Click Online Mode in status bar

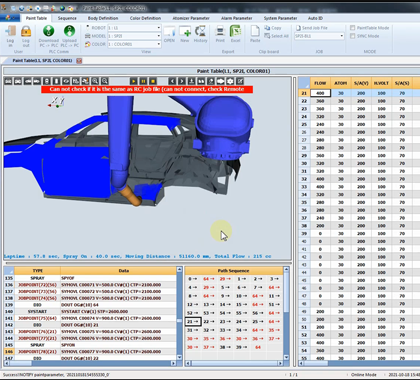coord(364,375)
